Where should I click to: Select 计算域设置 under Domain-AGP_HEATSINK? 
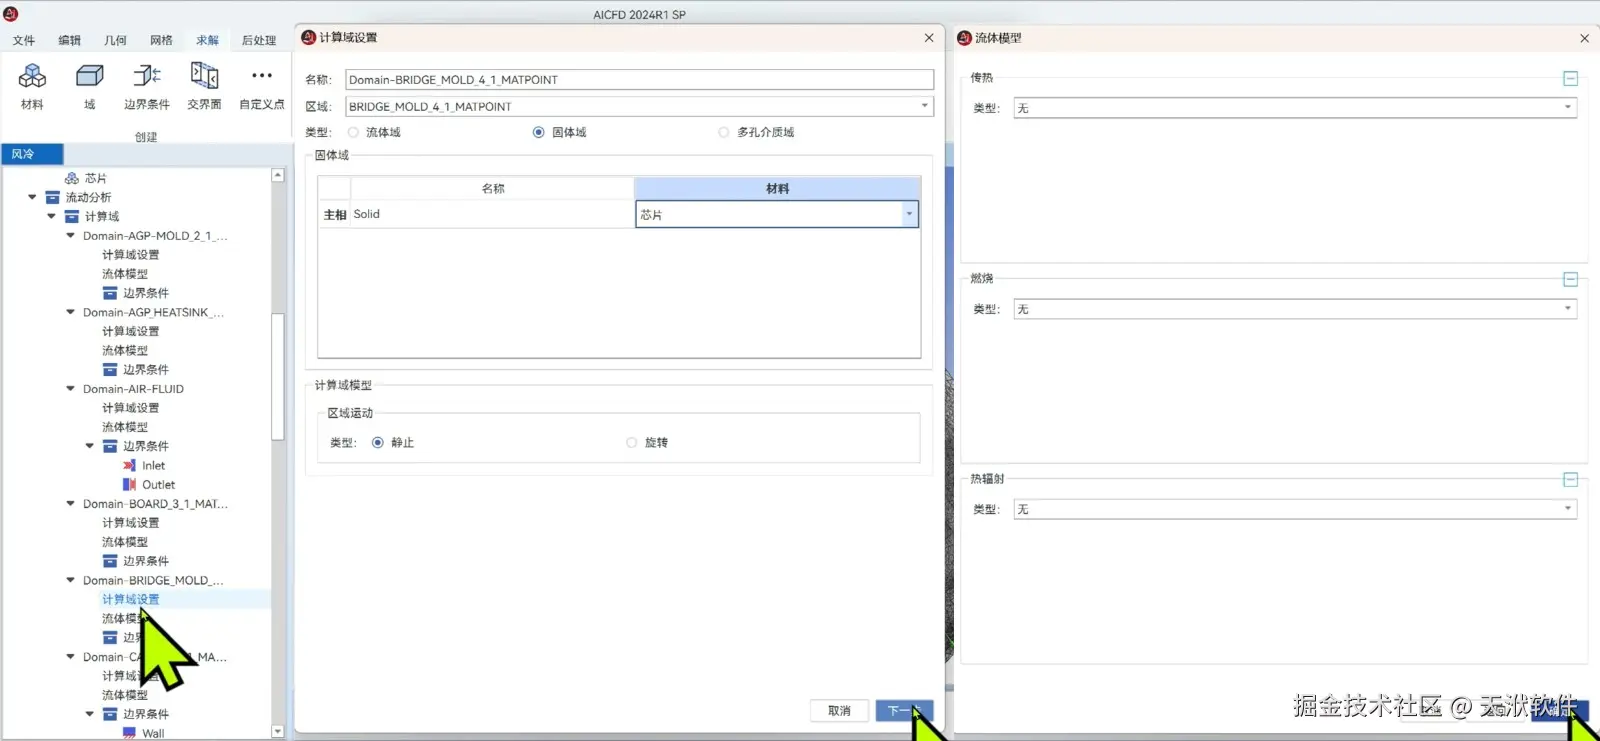[x=131, y=331]
